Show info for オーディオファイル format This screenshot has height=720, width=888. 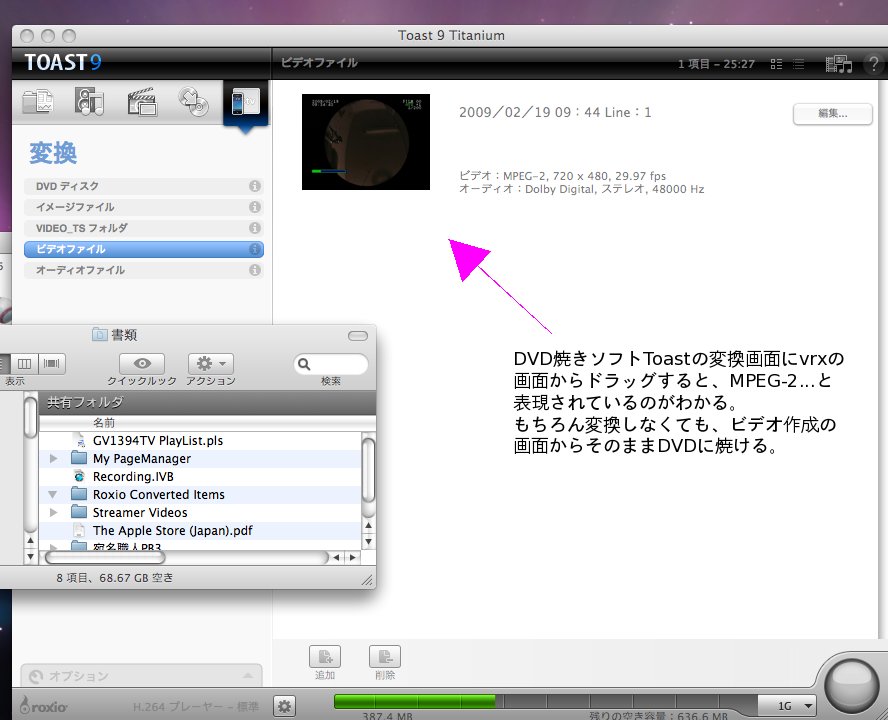click(255, 270)
